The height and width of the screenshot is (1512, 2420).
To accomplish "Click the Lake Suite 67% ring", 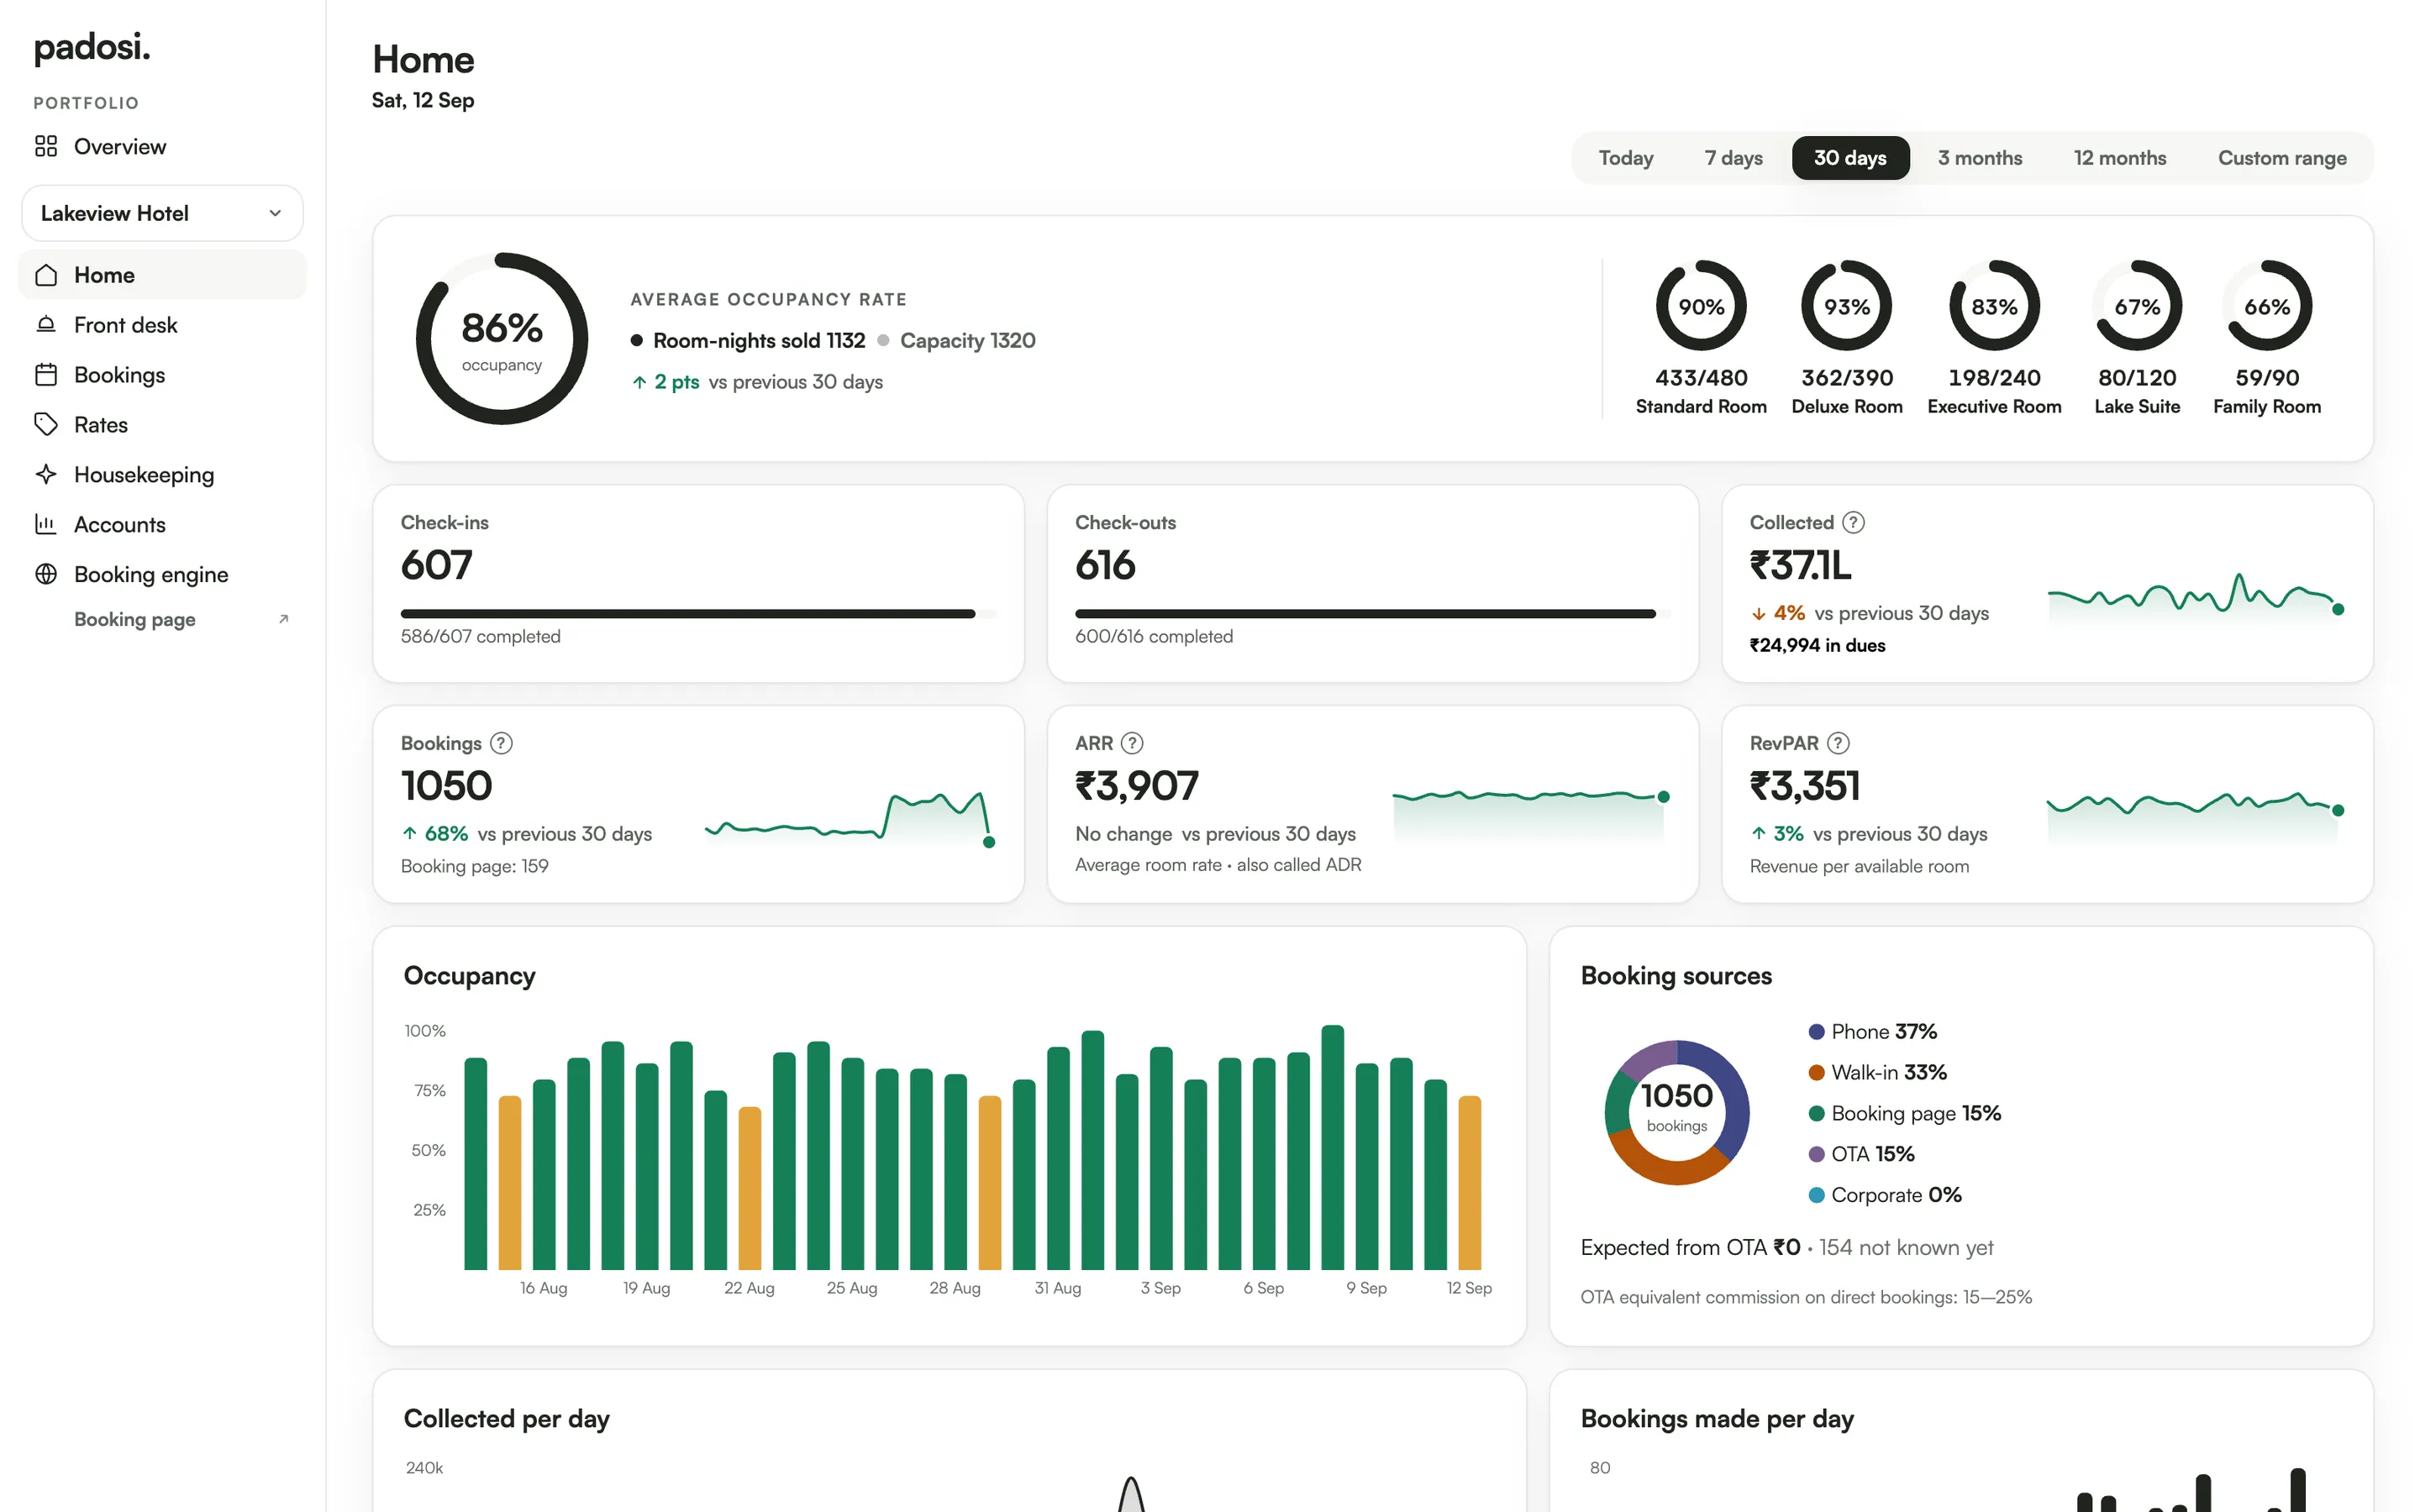I will tap(2137, 306).
